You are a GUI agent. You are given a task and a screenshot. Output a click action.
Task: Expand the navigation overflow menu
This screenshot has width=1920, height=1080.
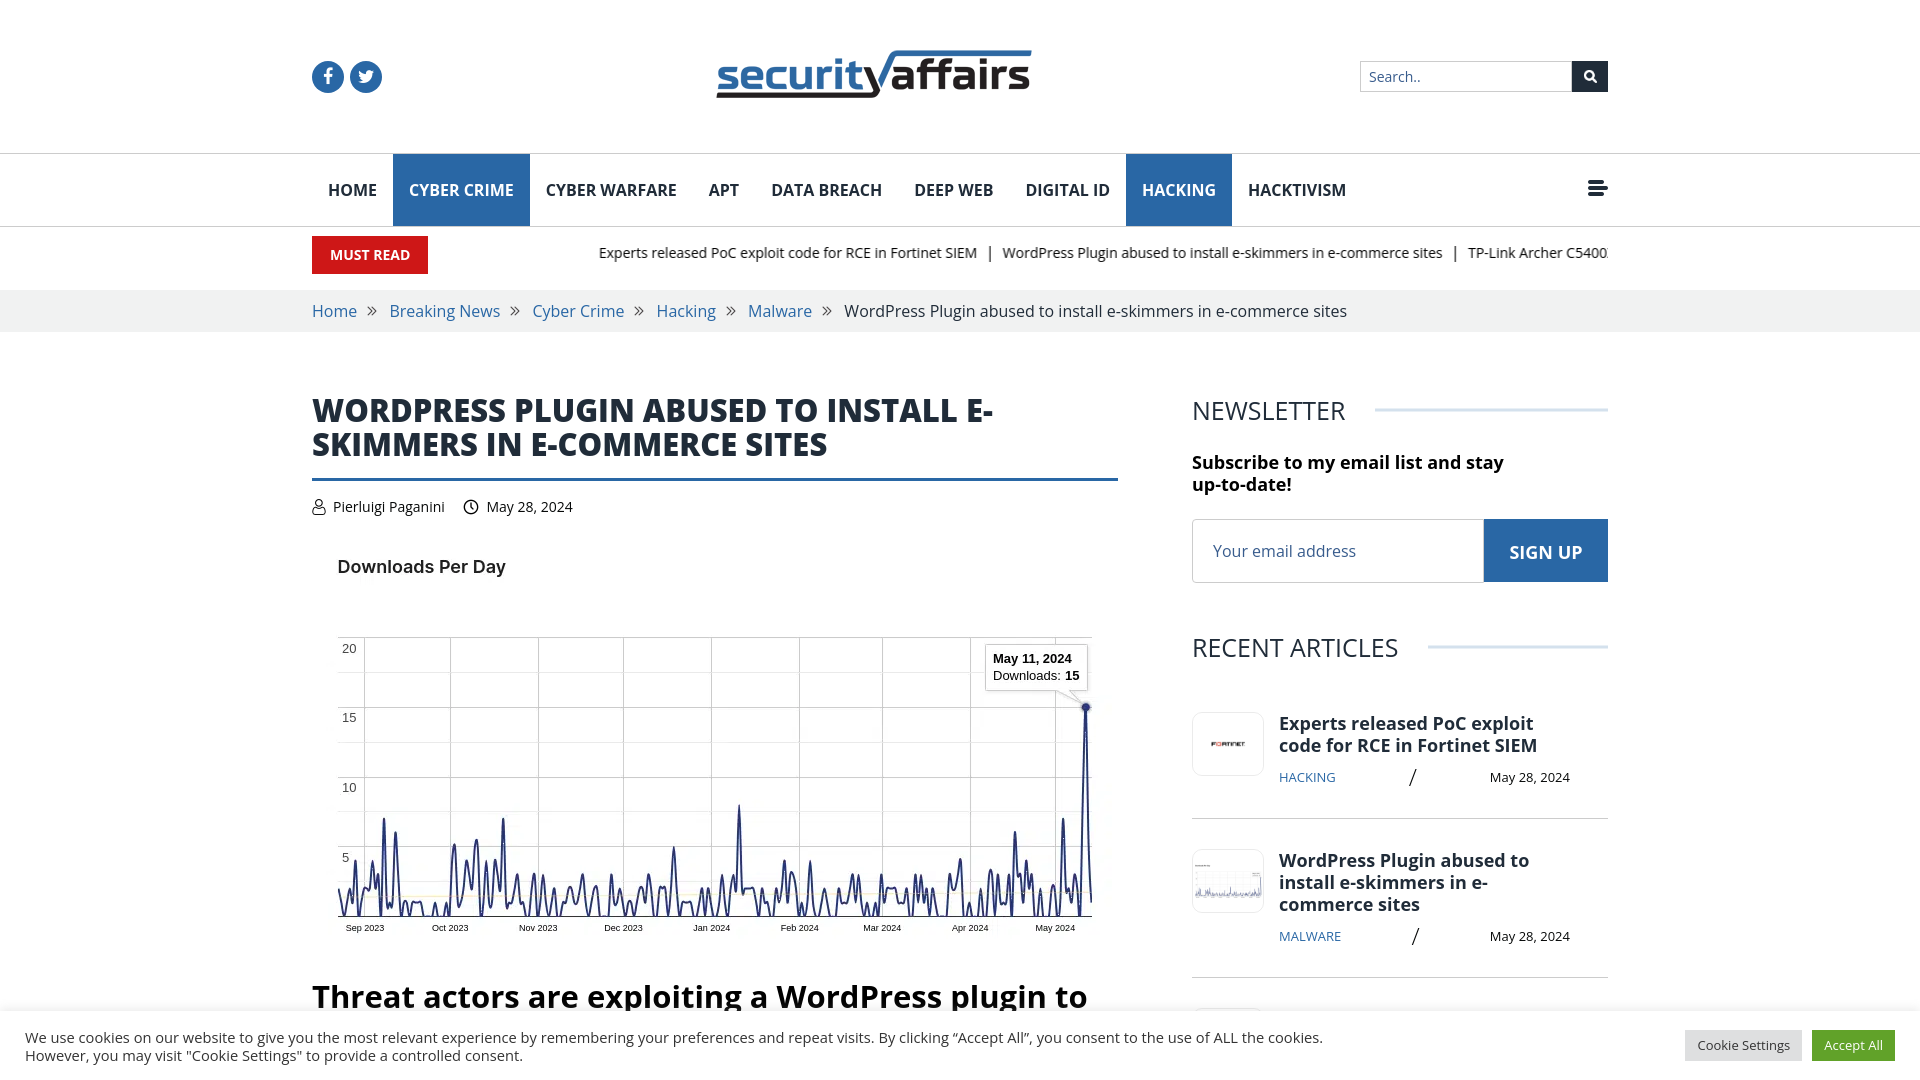(1597, 189)
